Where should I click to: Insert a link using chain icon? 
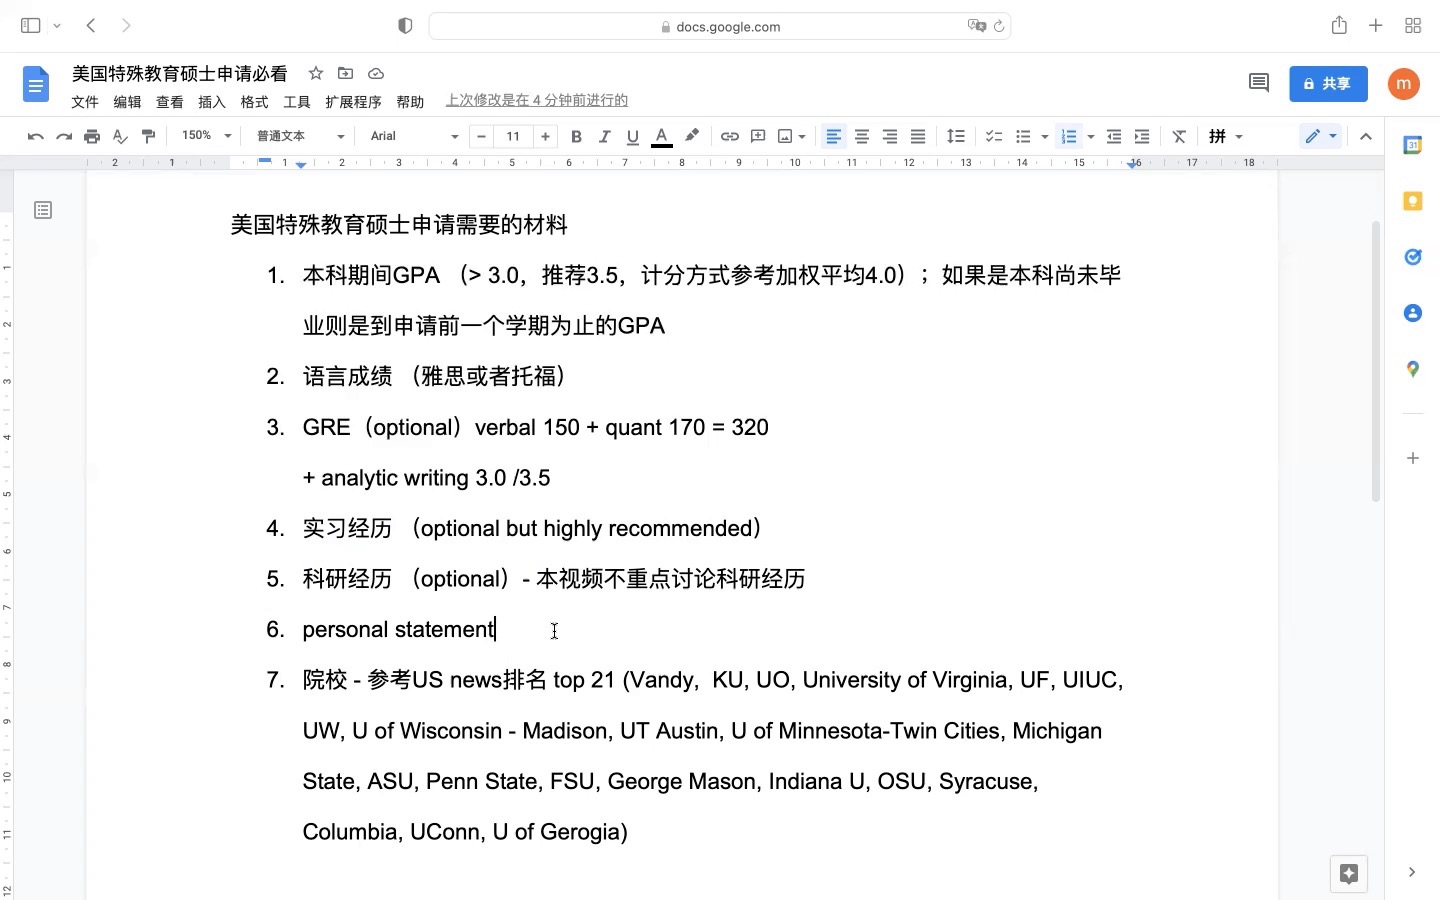[x=730, y=136]
